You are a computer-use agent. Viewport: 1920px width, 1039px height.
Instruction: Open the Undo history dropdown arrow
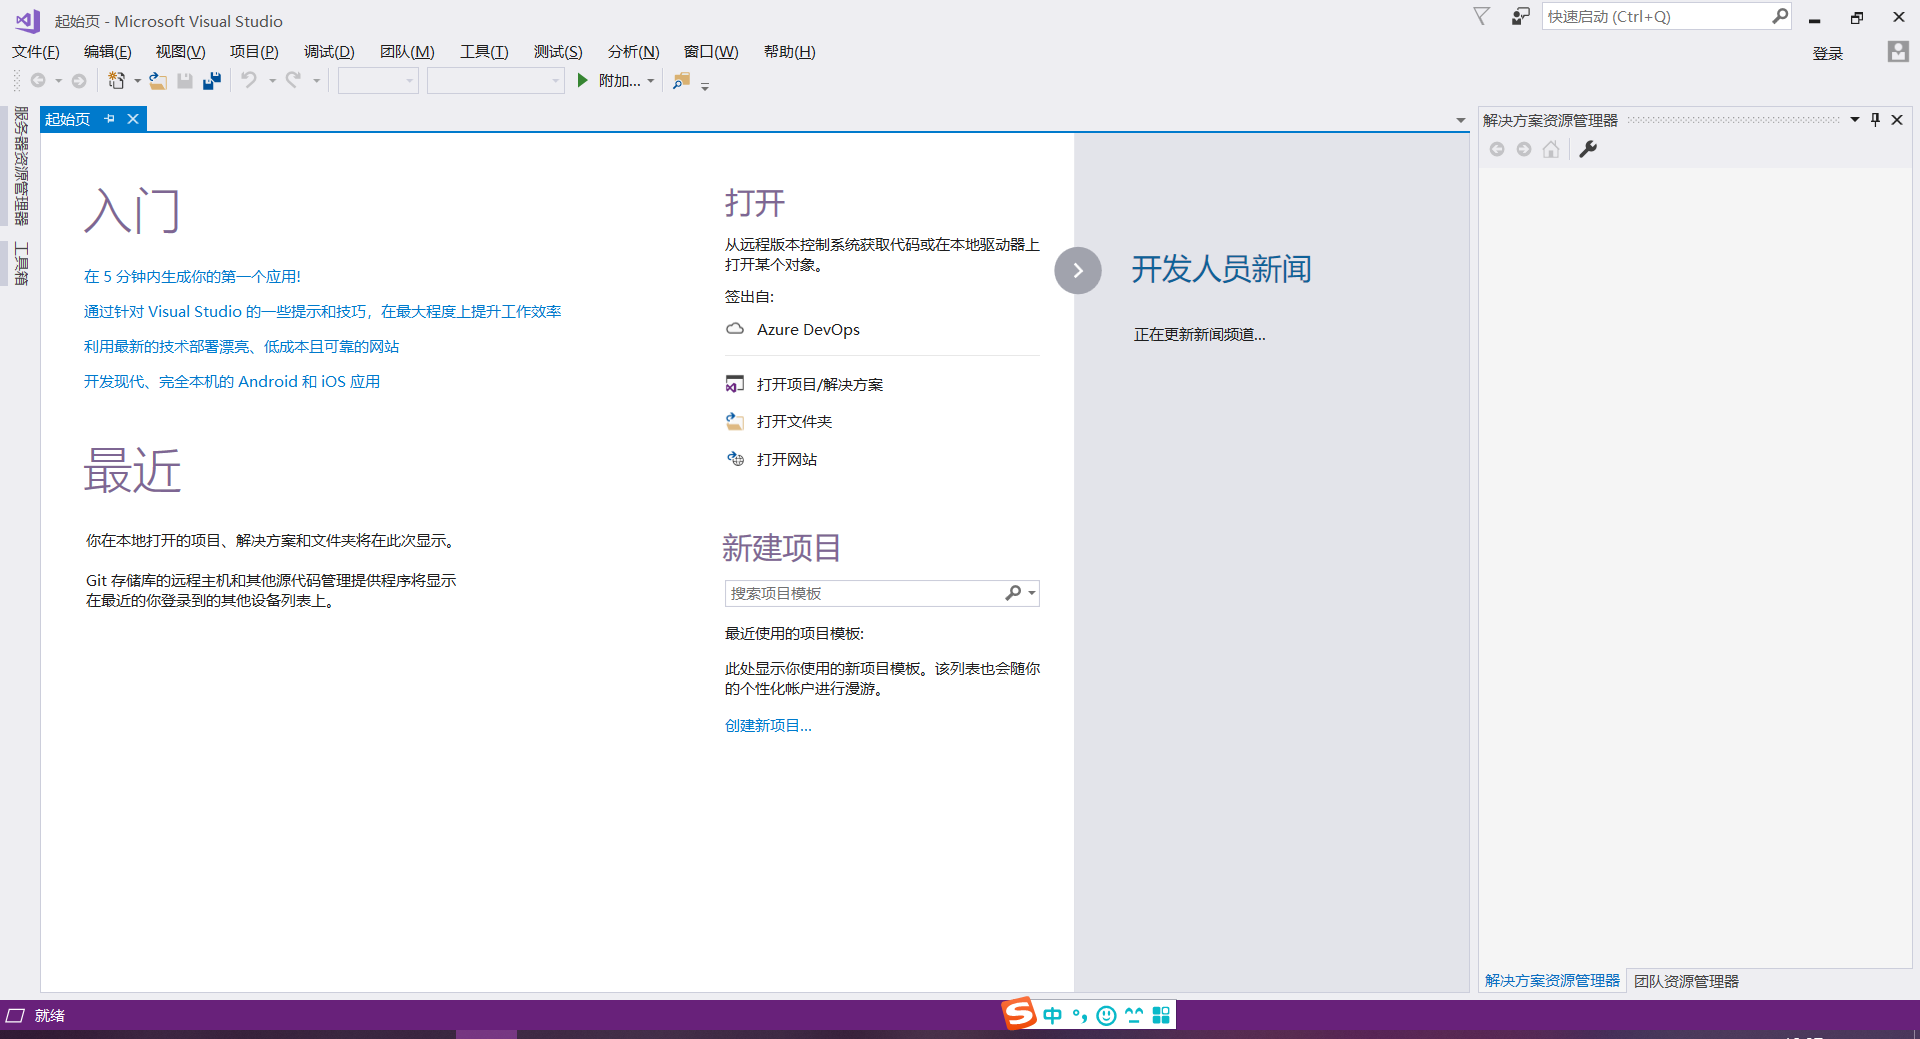point(271,81)
